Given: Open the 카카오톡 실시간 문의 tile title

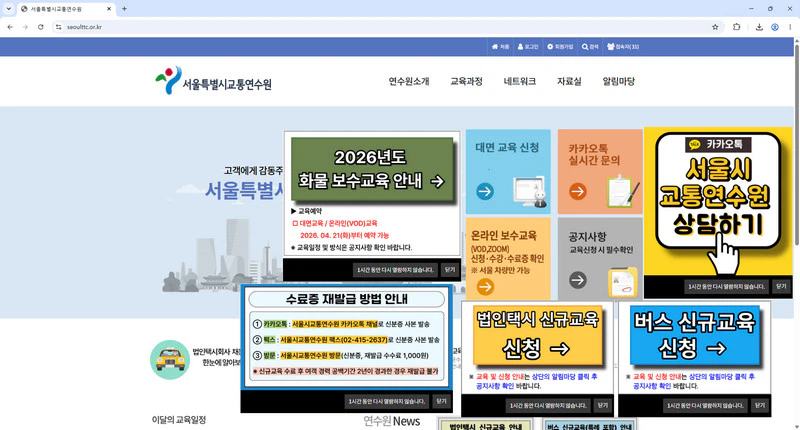Looking at the screenshot, I should pyautogui.click(x=594, y=155).
